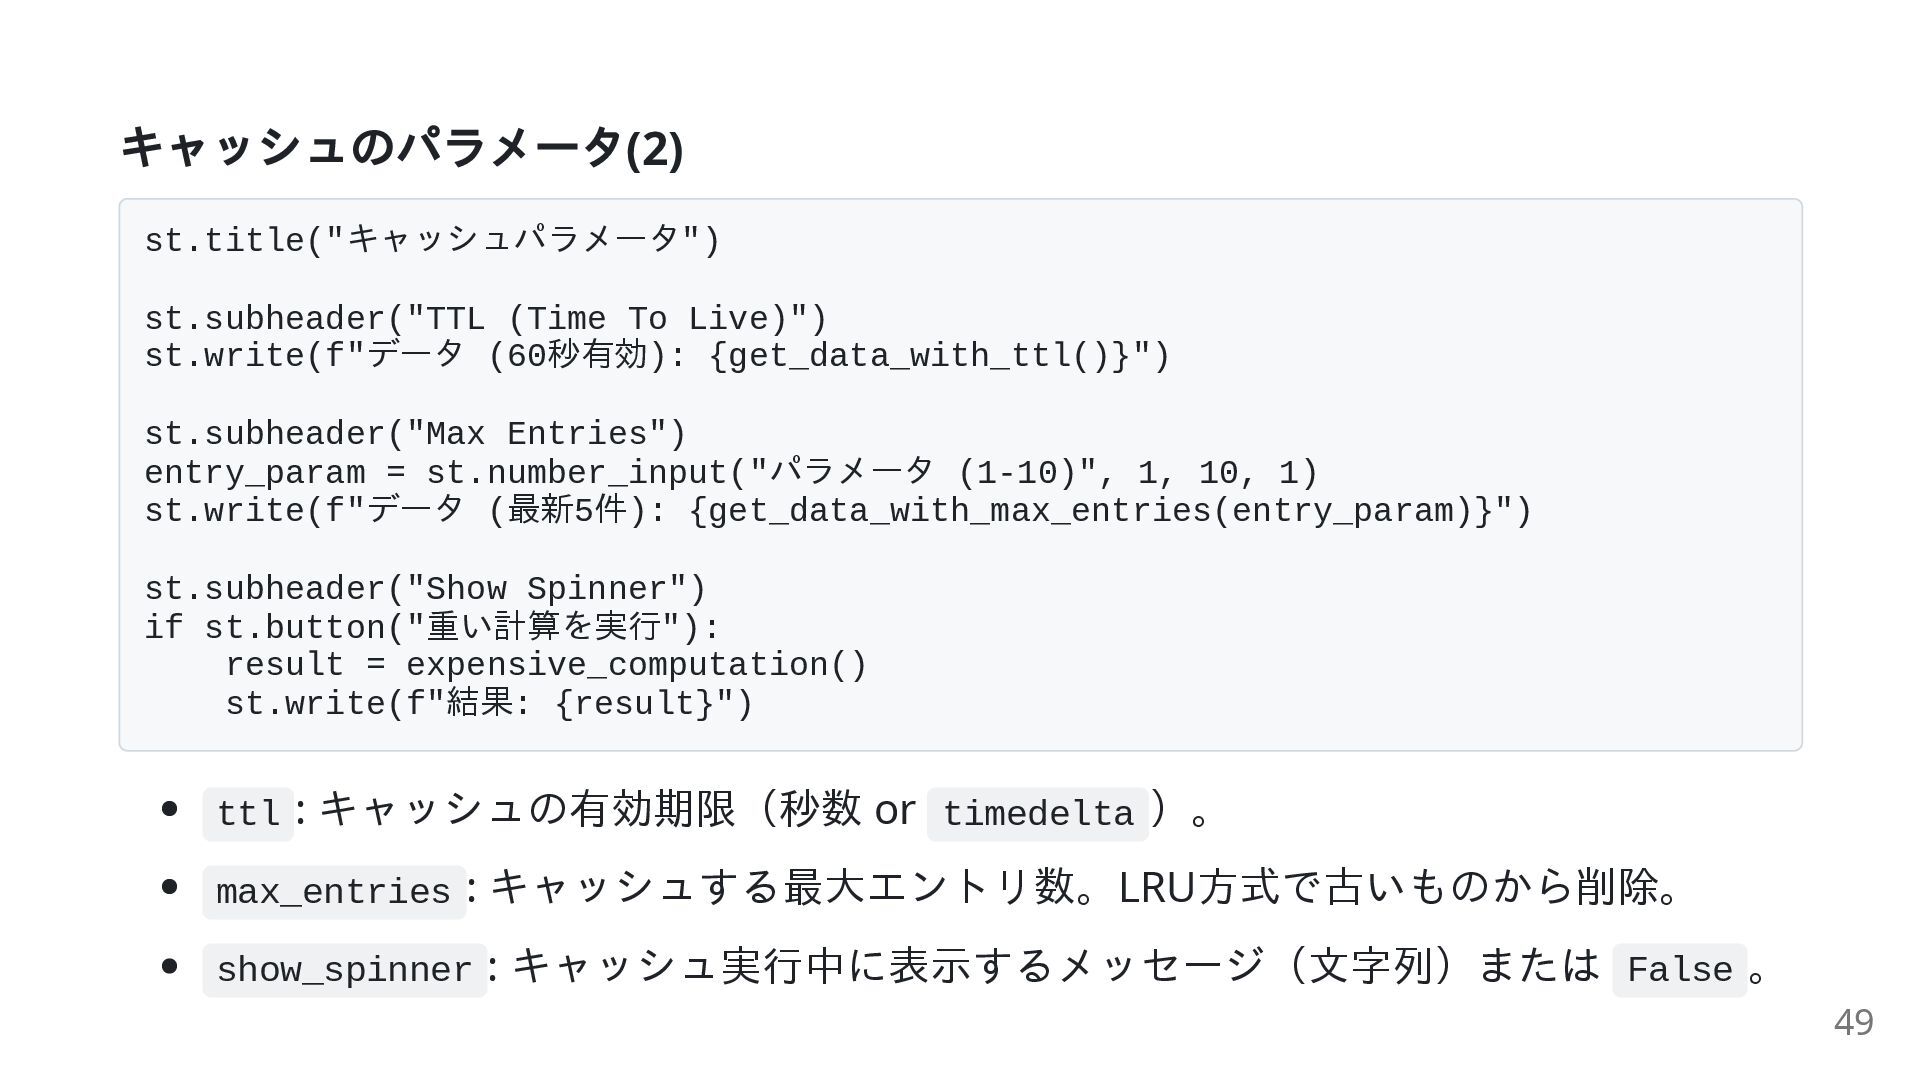The image size is (1920, 1080).
Task: Click the expensive_computation() code line
Action: click(x=546, y=665)
